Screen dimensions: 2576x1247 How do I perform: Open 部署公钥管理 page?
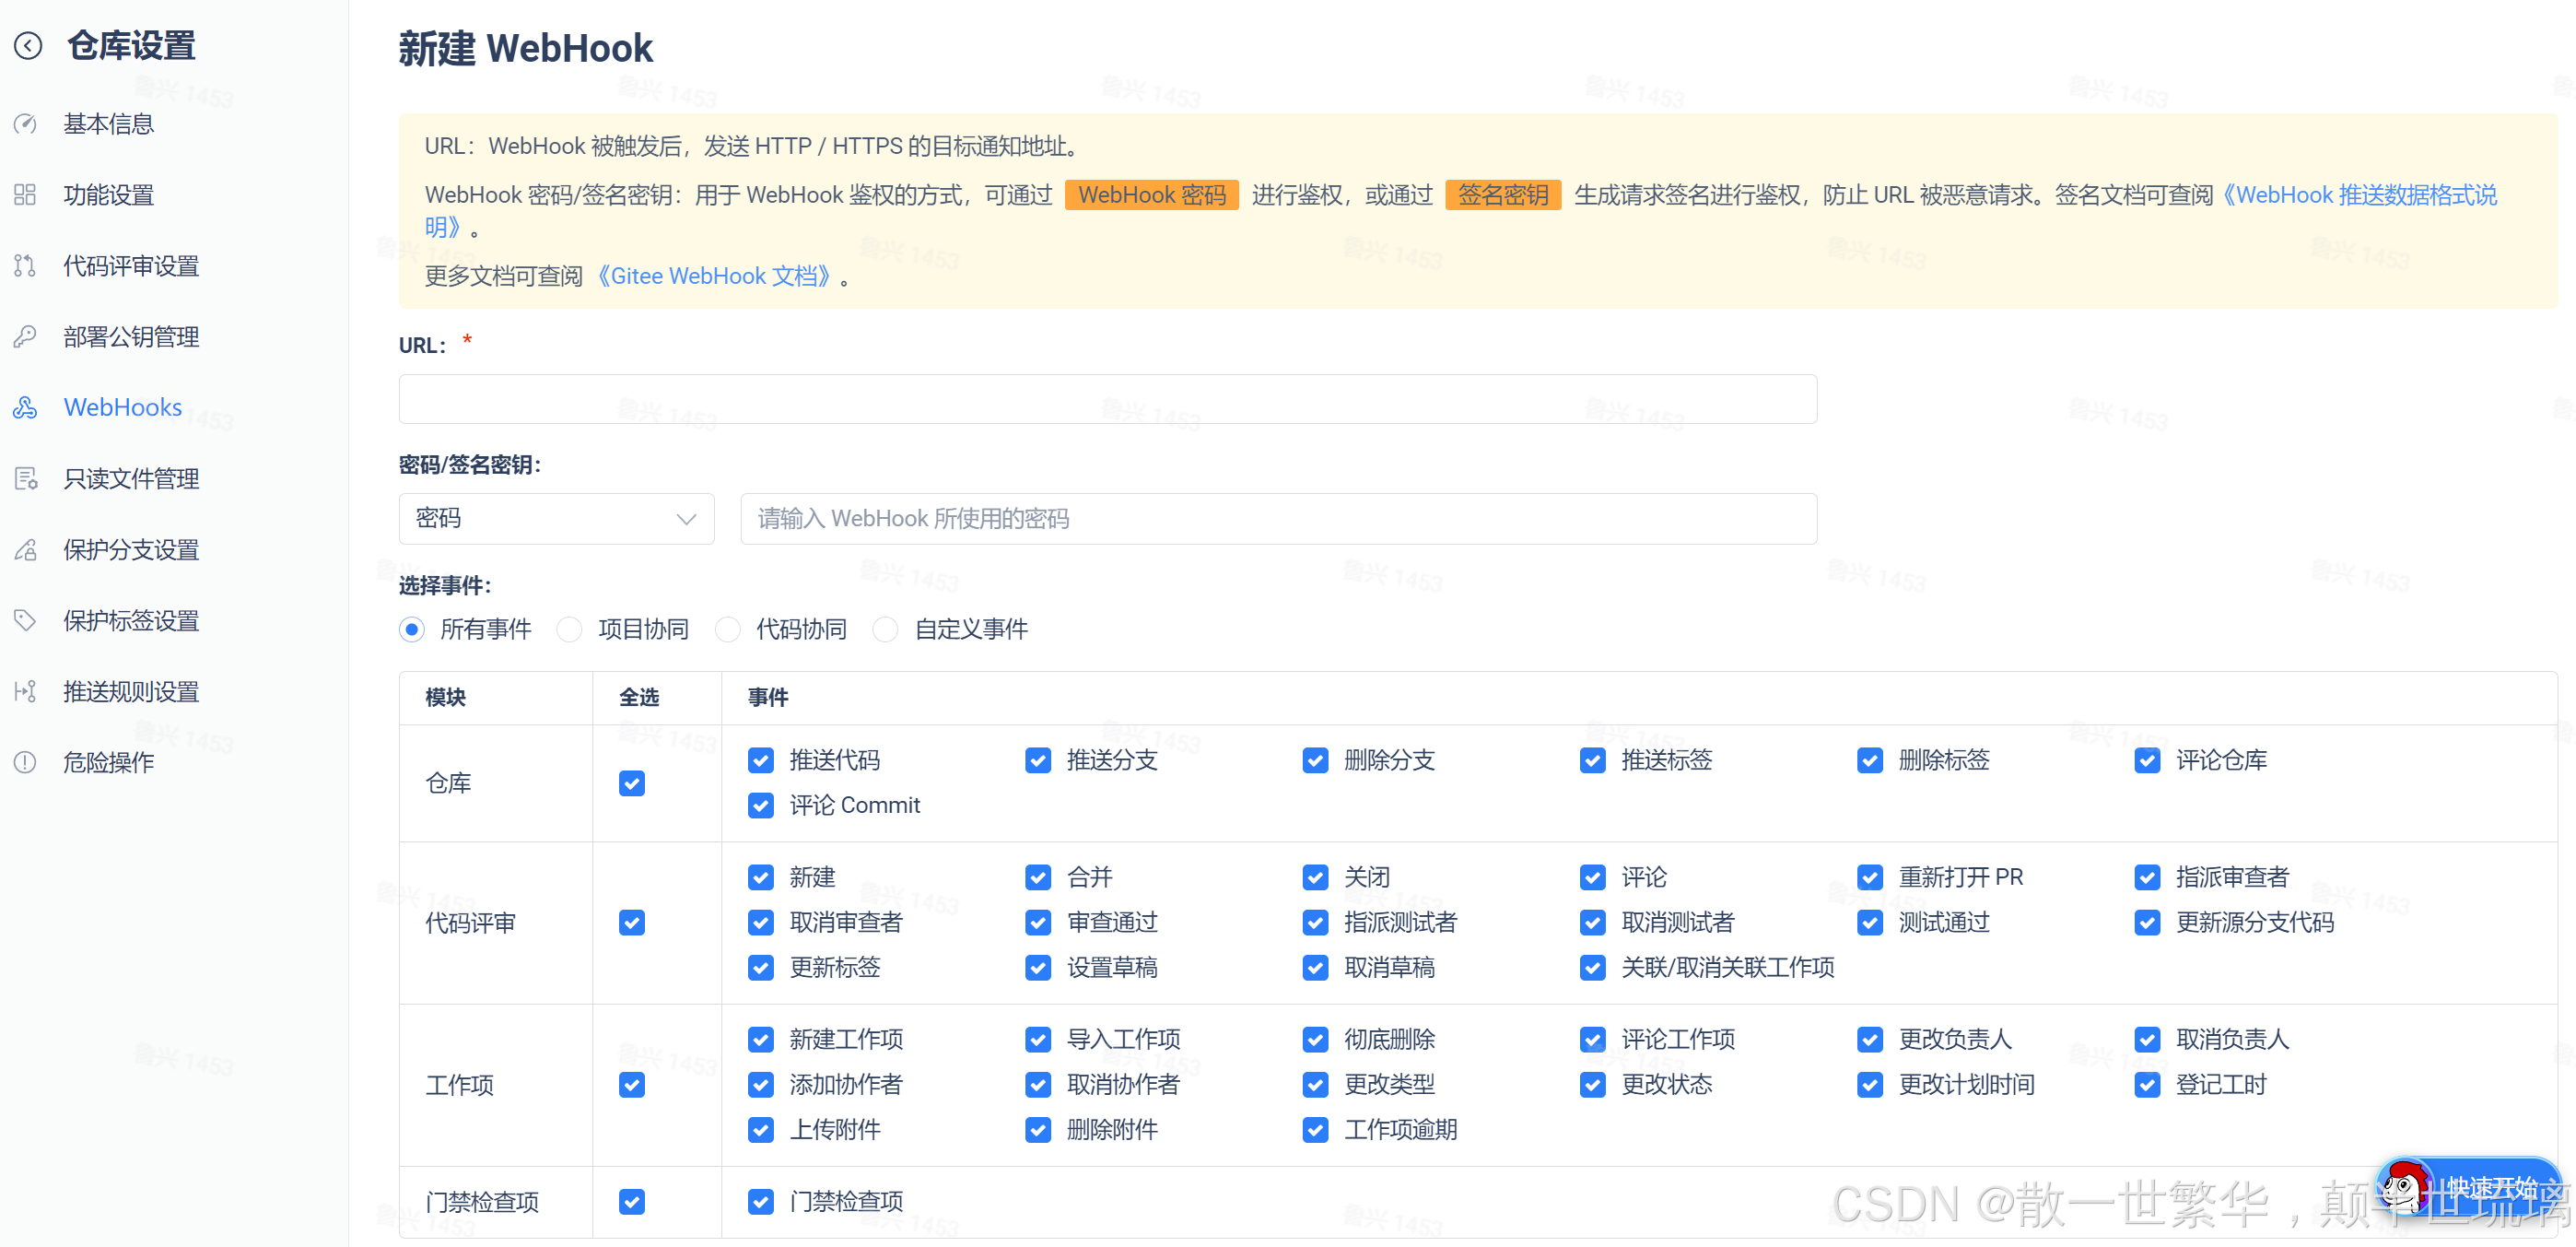point(131,337)
